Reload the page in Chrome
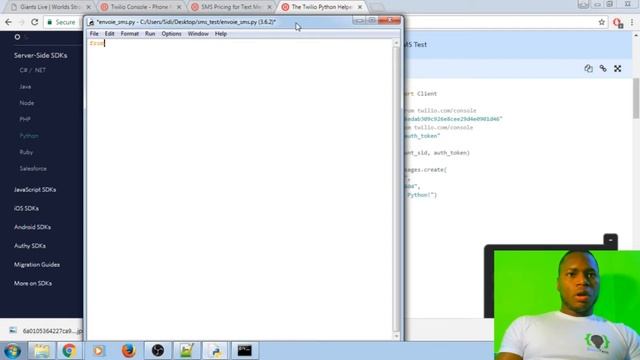The image size is (640, 360). tap(35, 22)
